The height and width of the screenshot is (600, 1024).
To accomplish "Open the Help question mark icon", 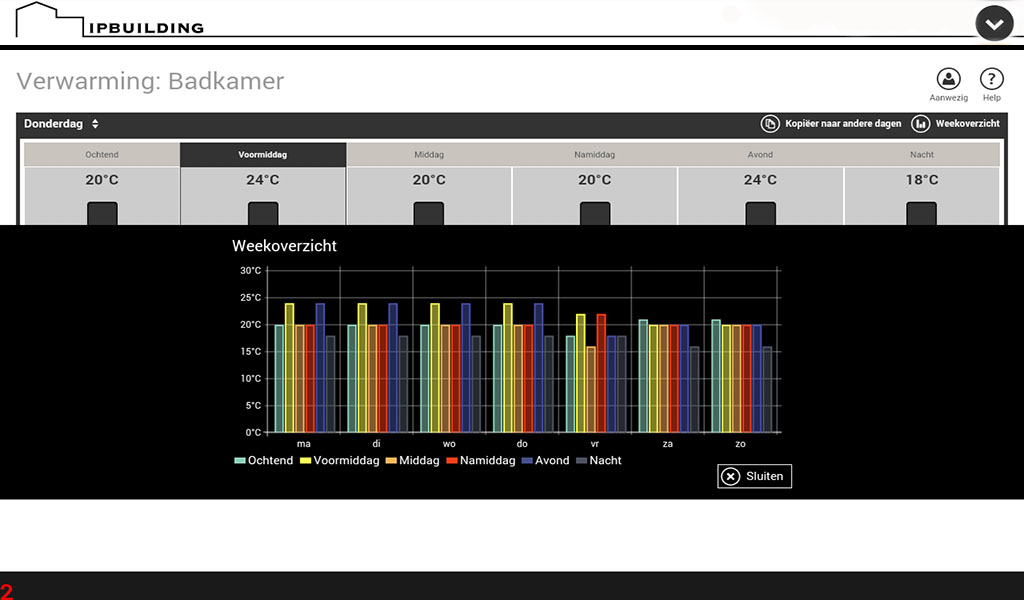I will tap(991, 79).
